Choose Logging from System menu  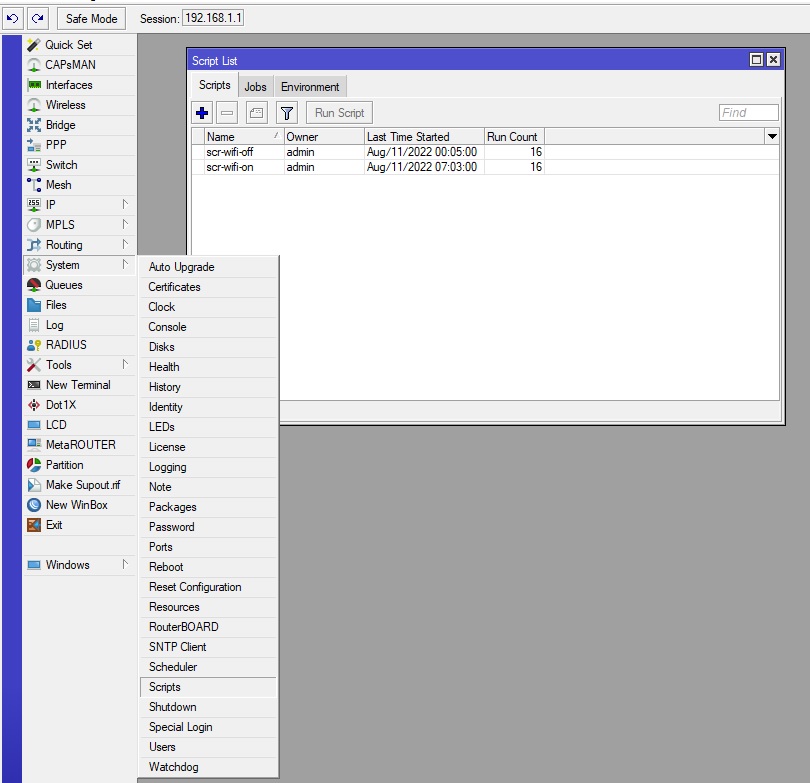[x=208, y=467]
